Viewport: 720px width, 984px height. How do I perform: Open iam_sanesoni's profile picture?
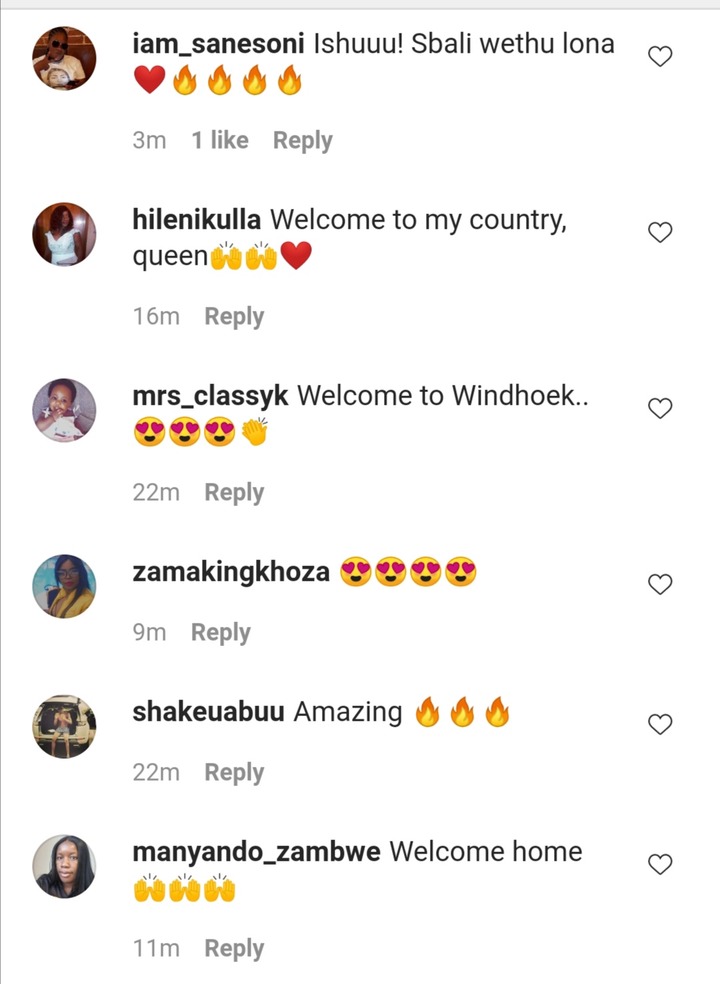coord(64,58)
